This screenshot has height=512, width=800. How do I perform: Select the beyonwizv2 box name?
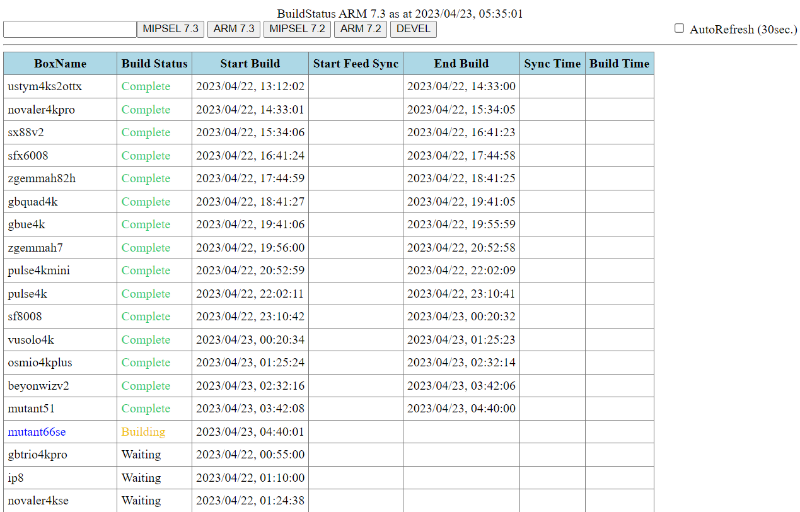tap(38, 386)
